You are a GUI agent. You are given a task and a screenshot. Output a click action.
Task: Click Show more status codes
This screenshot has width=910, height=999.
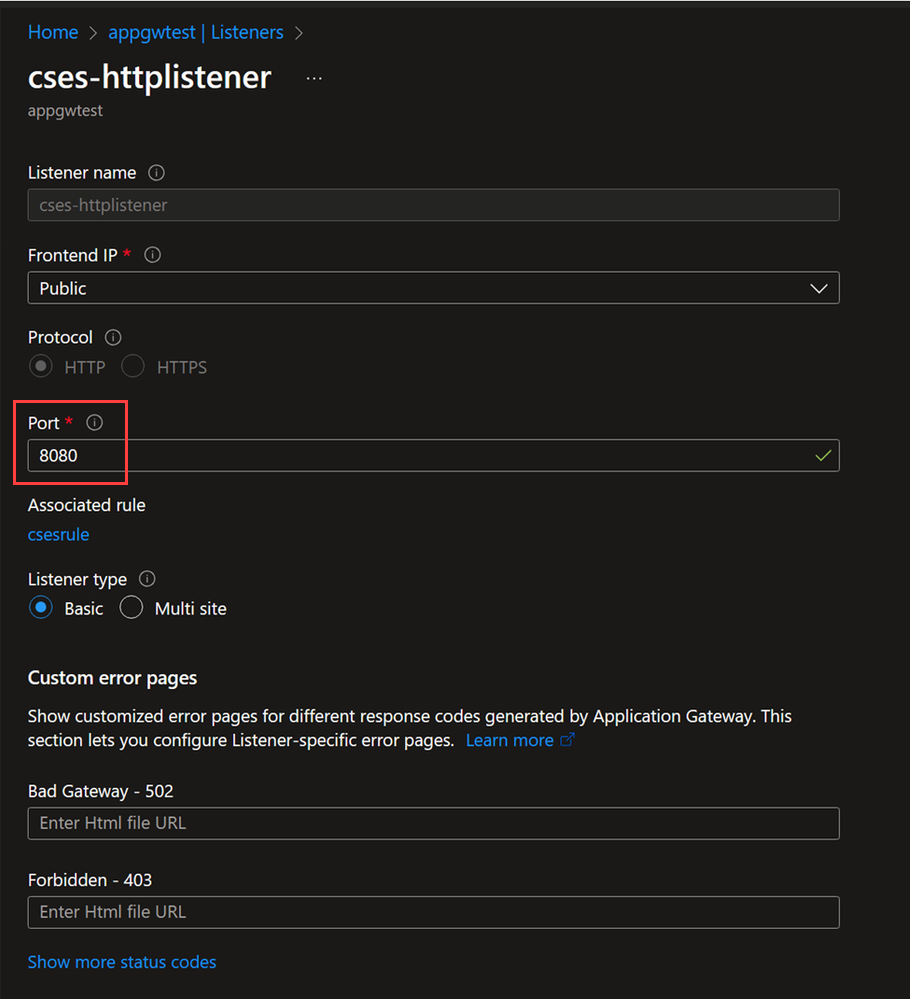coord(121,961)
